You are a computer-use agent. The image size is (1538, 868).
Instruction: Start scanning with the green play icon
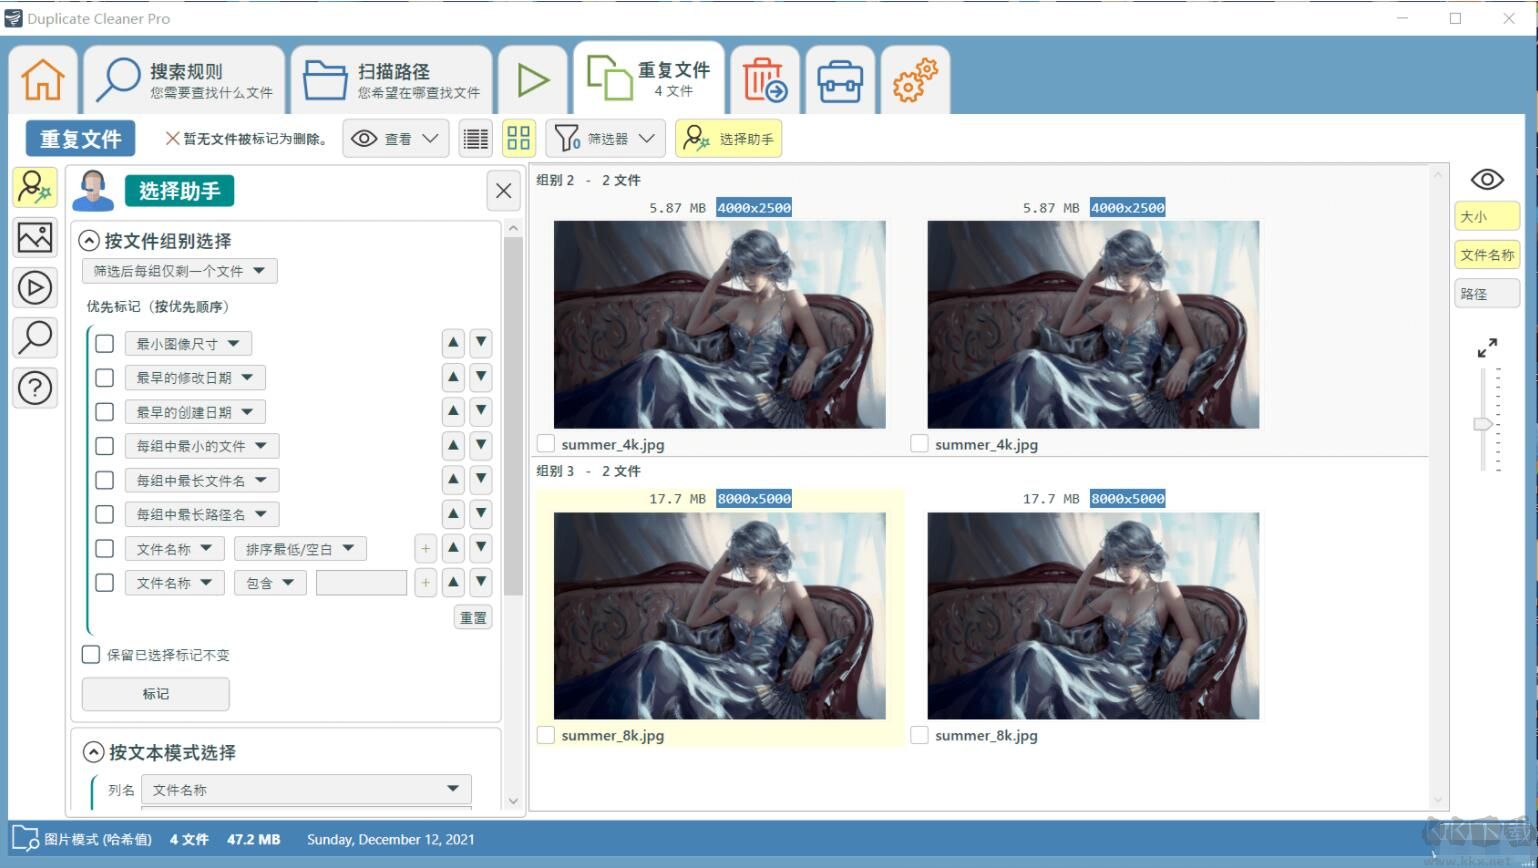pyautogui.click(x=533, y=79)
